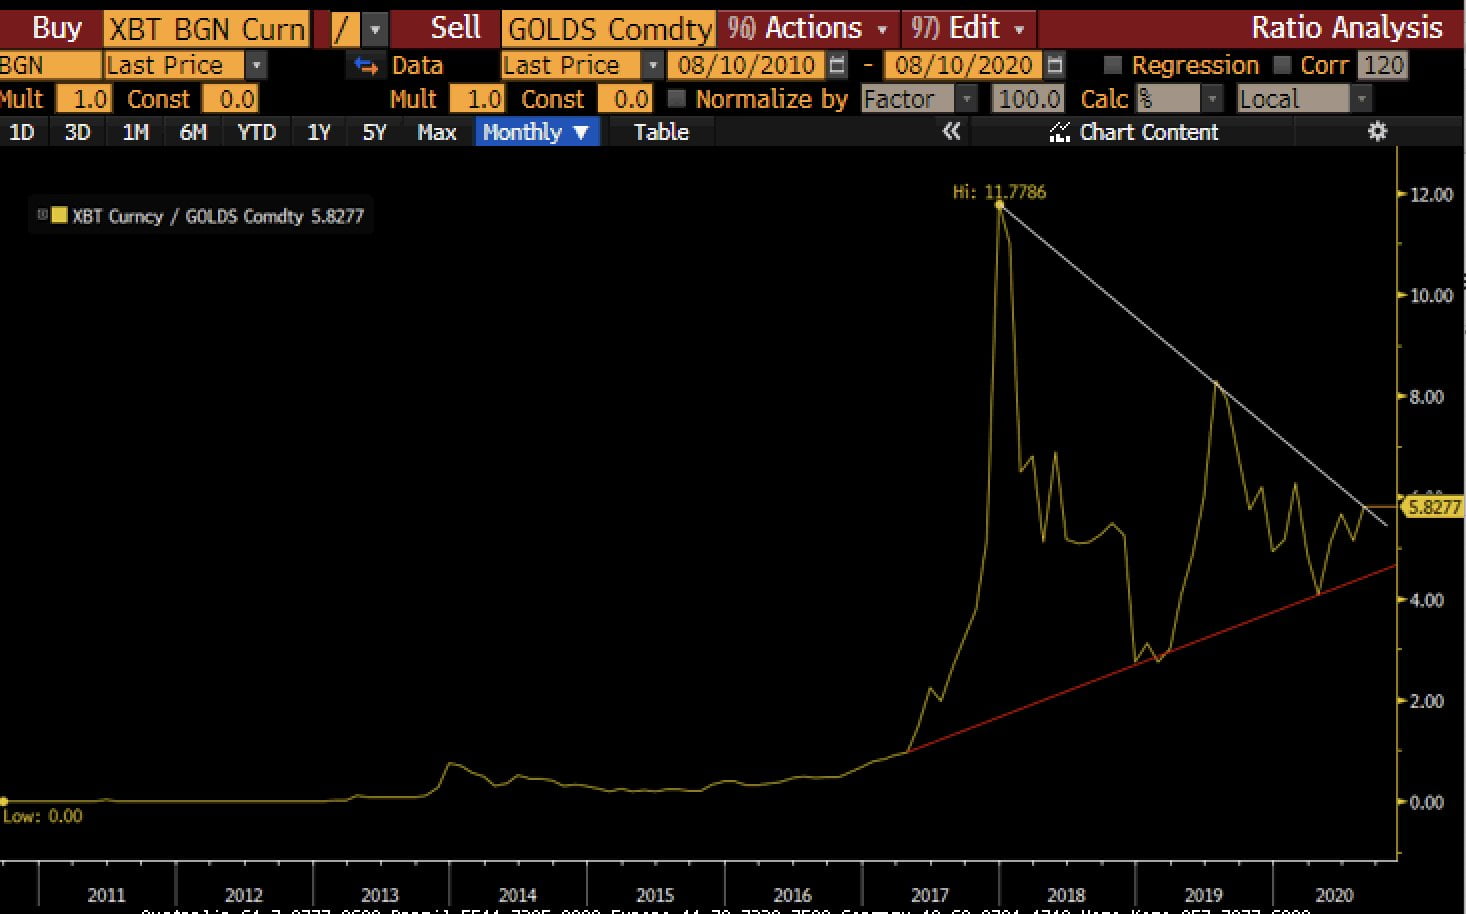Click the GOLDS Comdty security field
This screenshot has height=914, width=1466.
[x=609, y=29]
